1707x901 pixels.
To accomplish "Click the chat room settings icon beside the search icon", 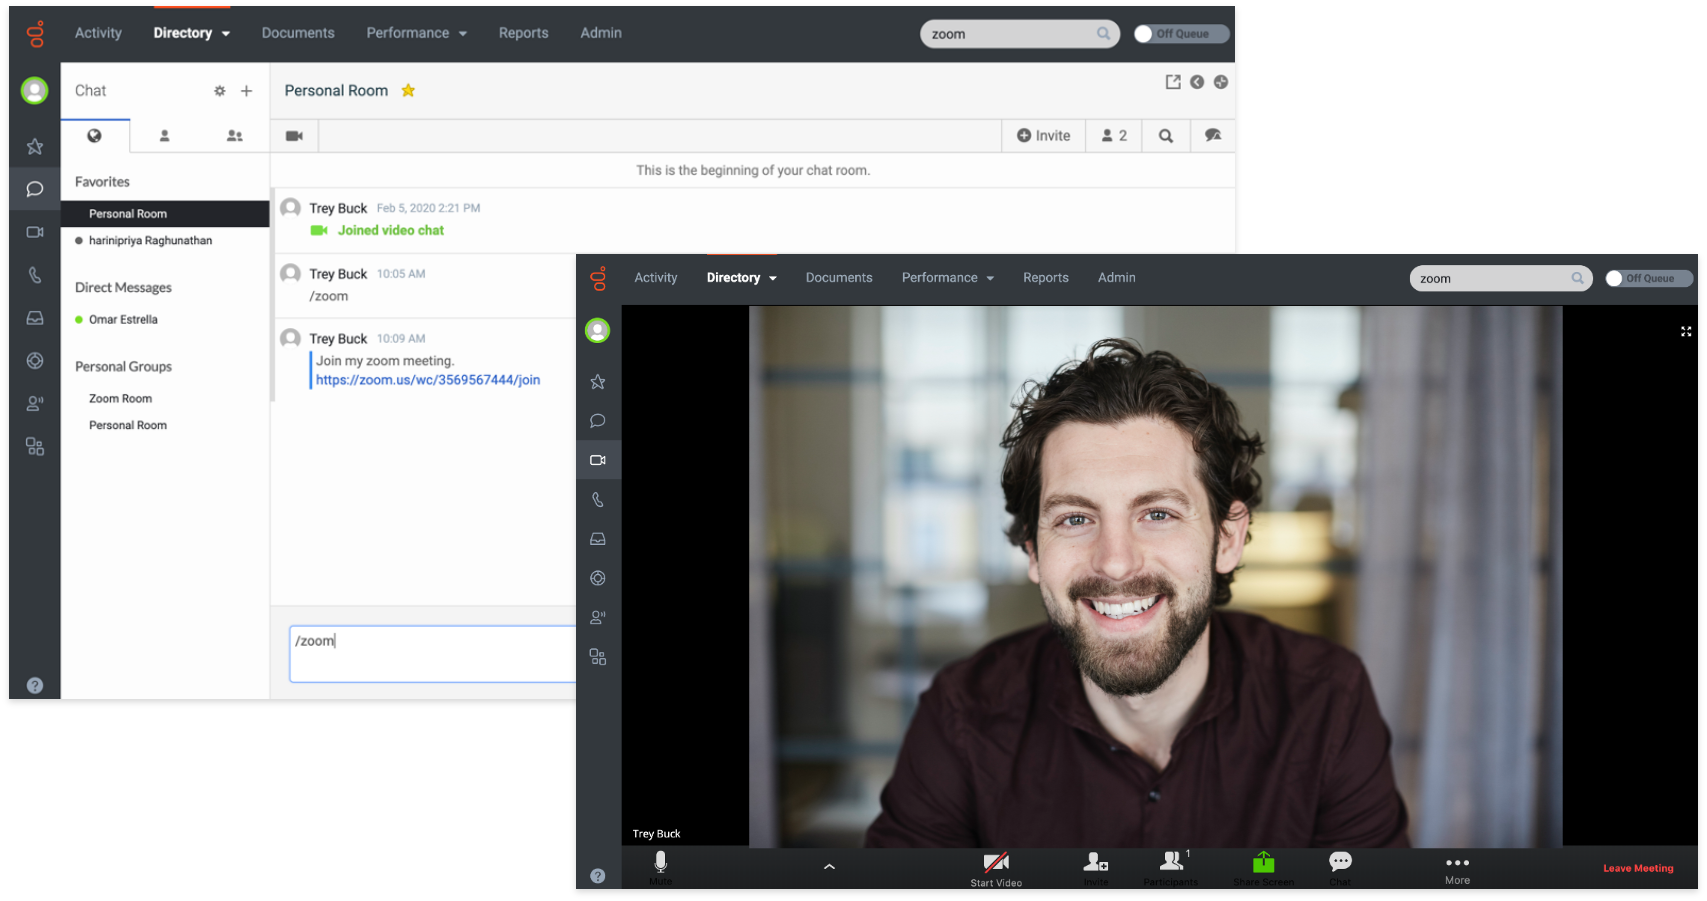I will click(x=1213, y=136).
